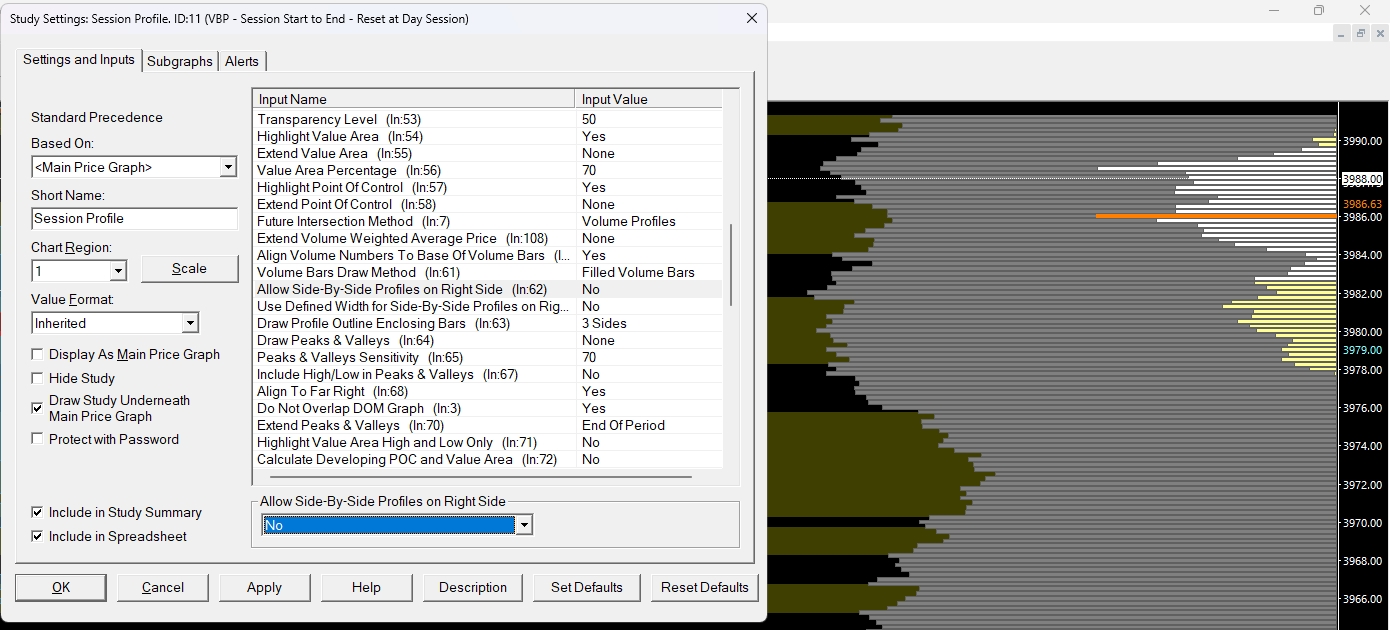Open Help for this study
The height and width of the screenshot is (630, 1390).
tap(366, 587)
